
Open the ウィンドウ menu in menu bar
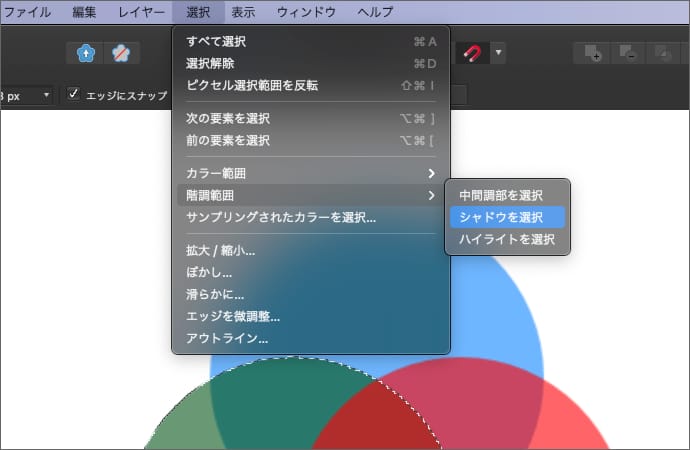[307, 12]
